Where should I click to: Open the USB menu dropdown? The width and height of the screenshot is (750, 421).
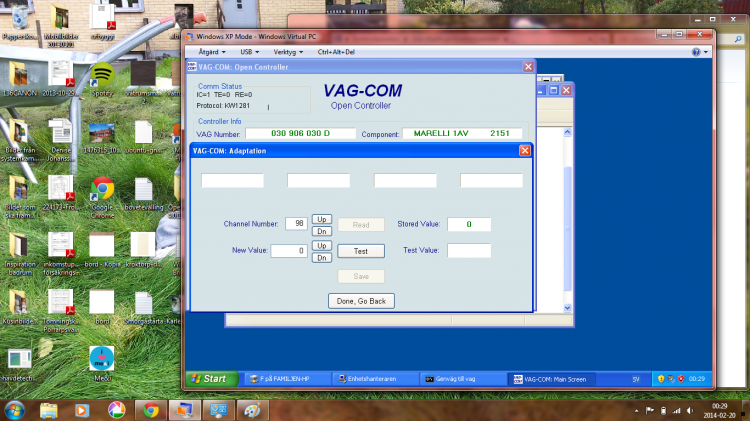[250, 52]
